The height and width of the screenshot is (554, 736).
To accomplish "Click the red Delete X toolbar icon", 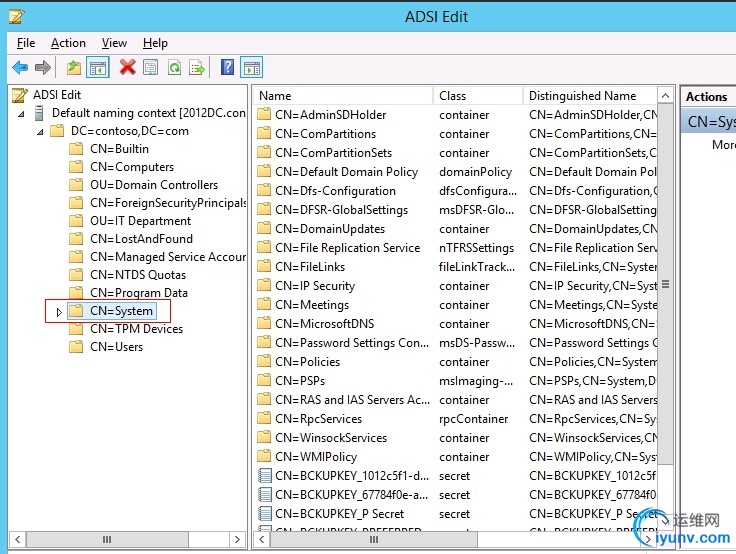I will (127, 67).
